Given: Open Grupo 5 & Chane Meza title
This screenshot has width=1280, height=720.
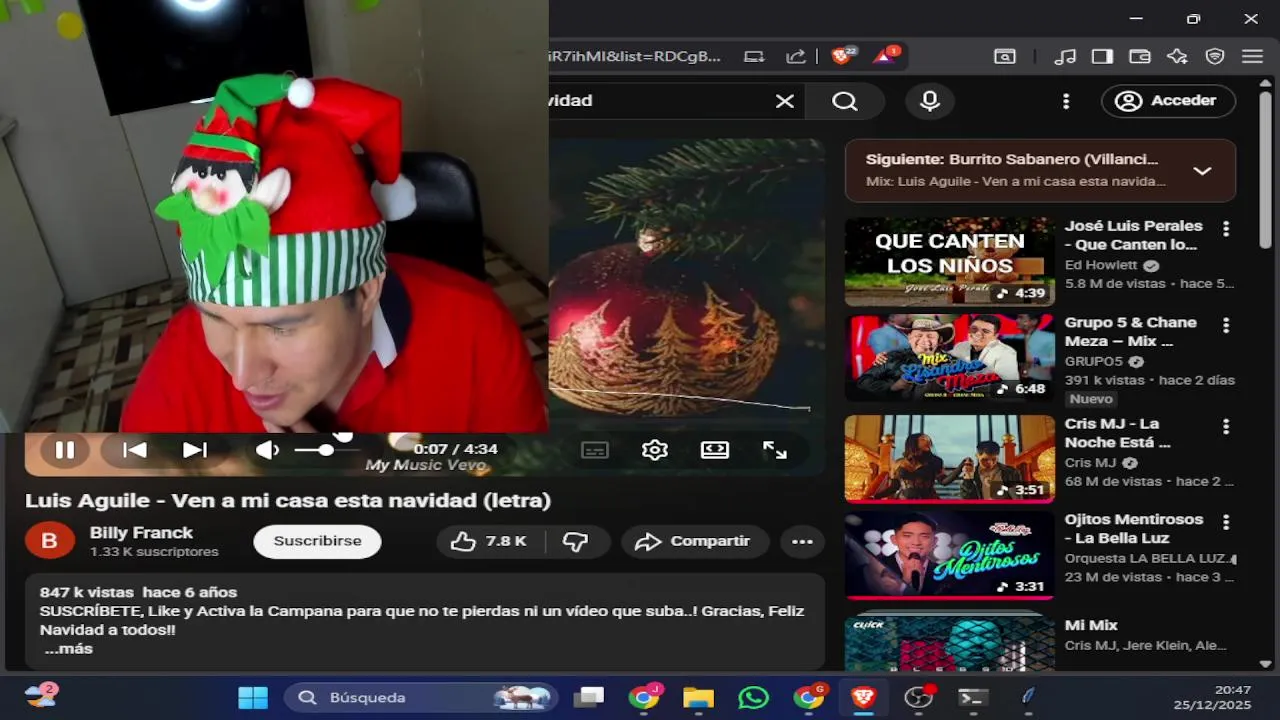Looking at the screenshot, I should point(1131,332).
